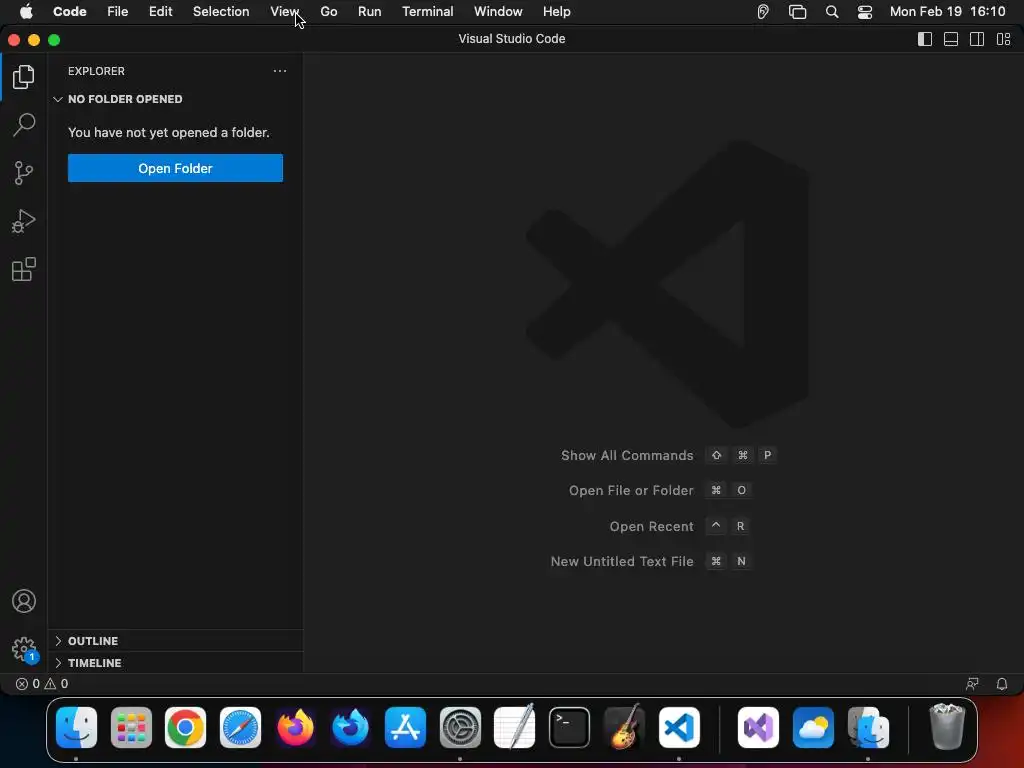Open the Manage gear icon
1024x768 pixels.
coord(24,649)
